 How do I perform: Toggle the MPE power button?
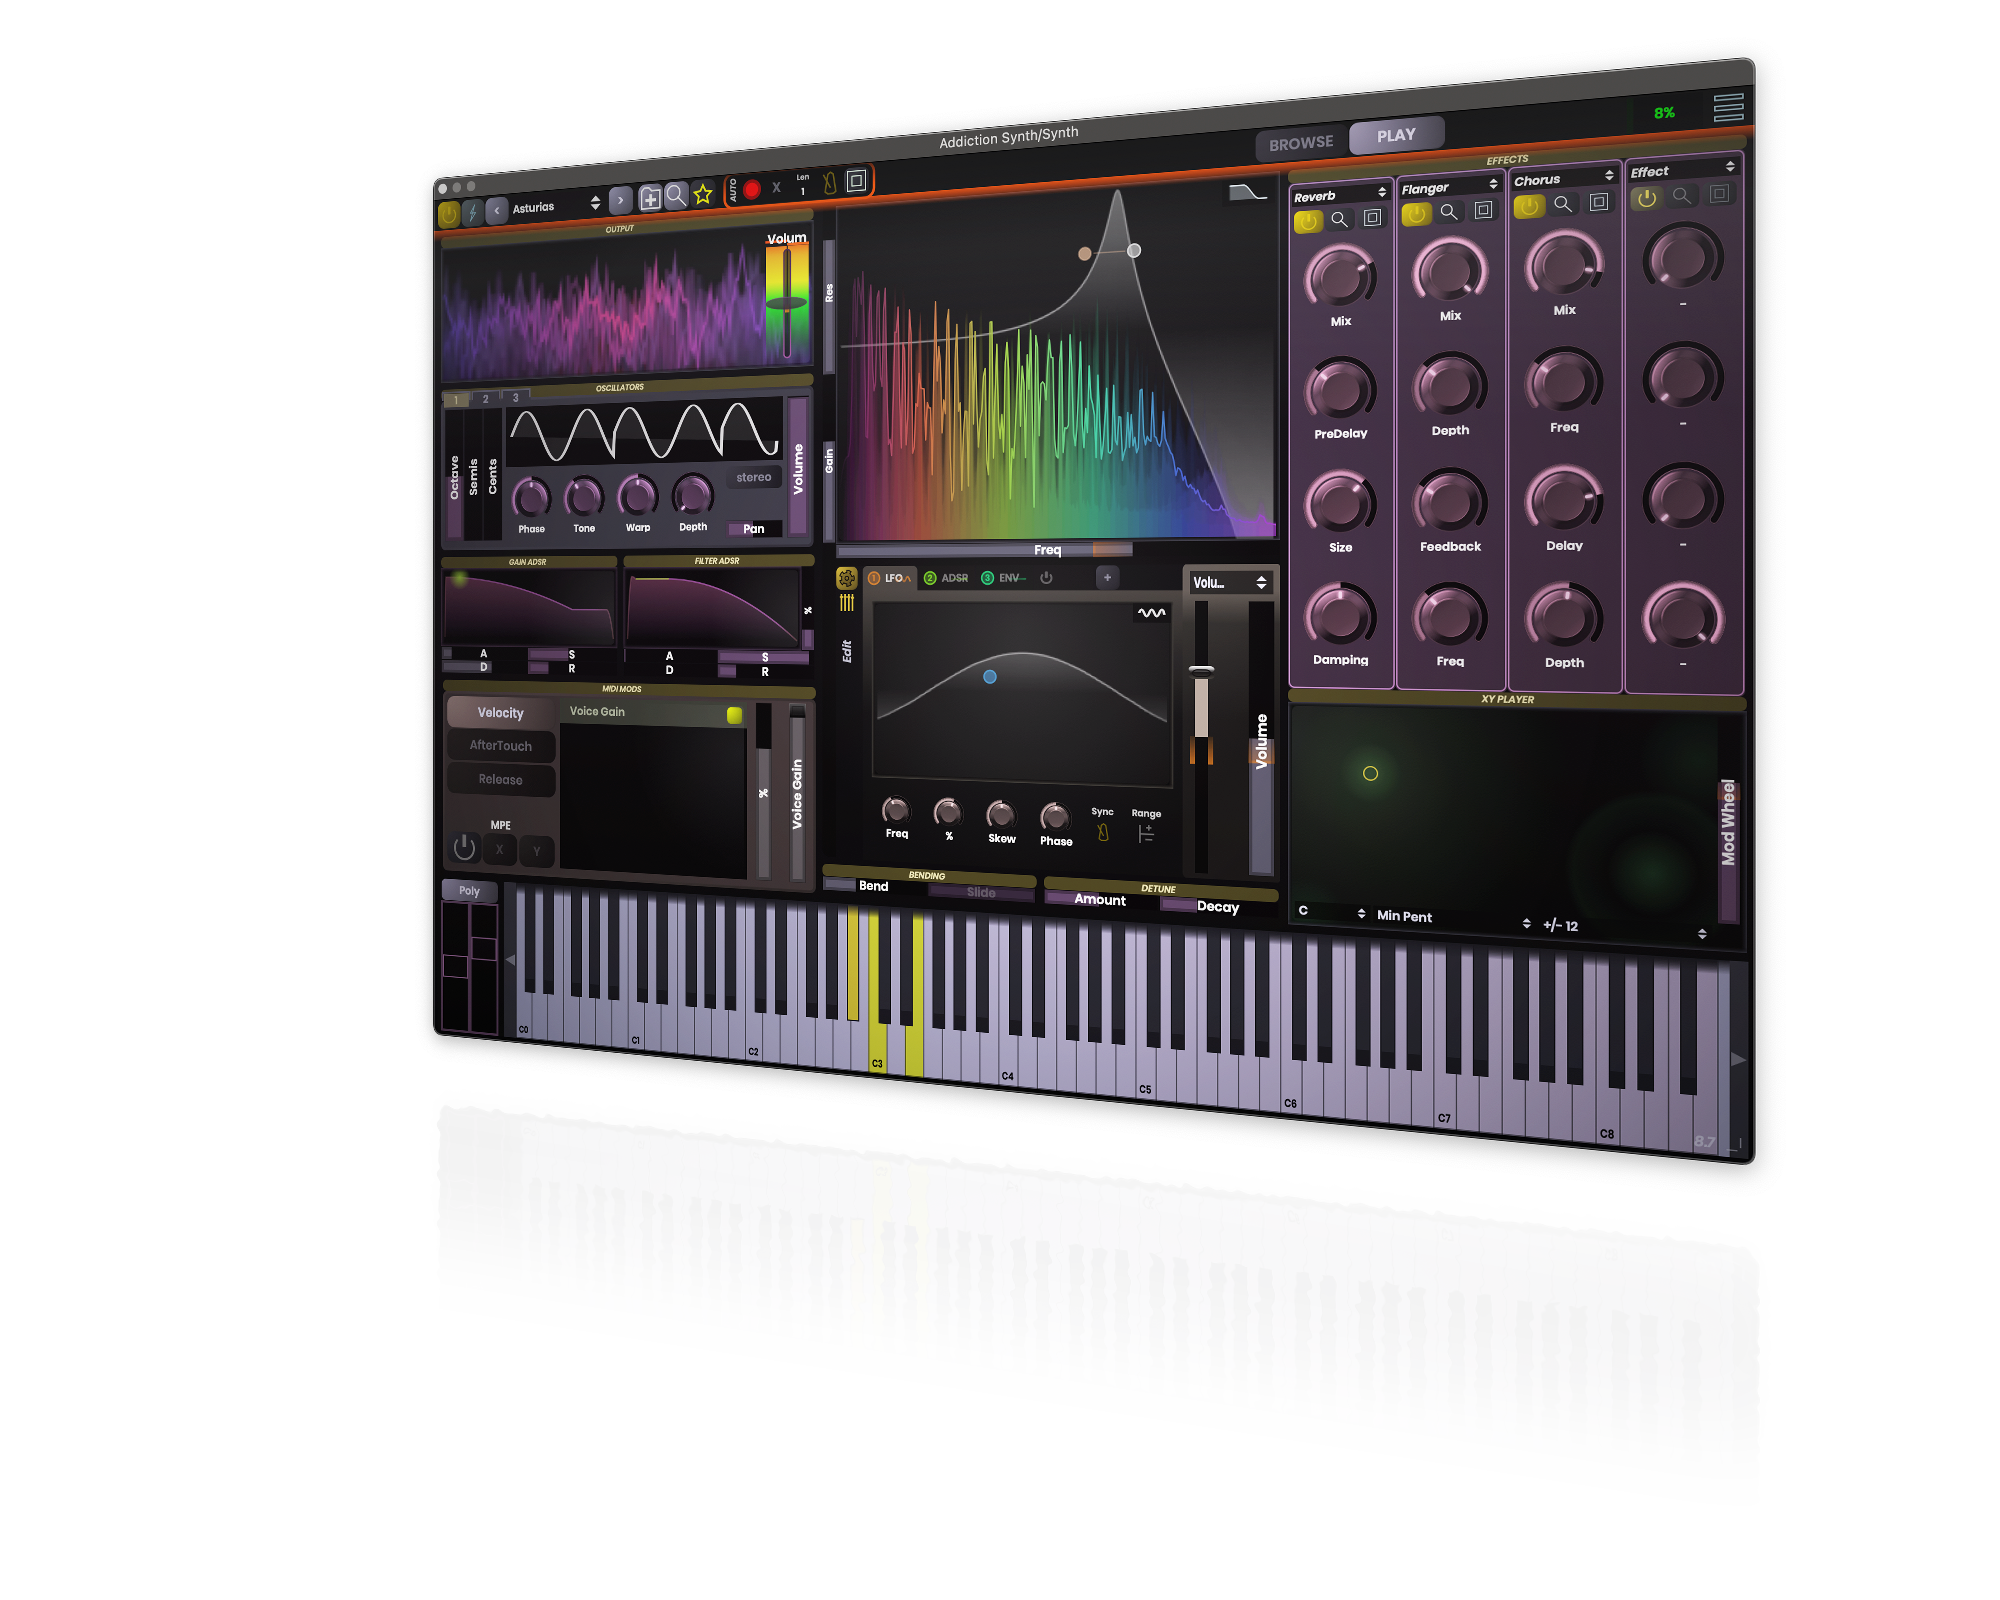(x=464, y=847)
